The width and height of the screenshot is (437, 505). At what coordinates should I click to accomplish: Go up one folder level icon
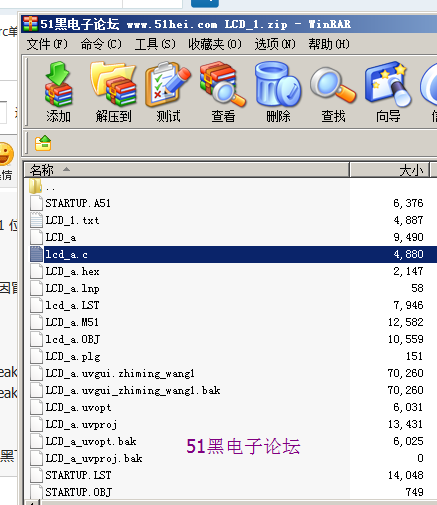click(x=43, y=143)
